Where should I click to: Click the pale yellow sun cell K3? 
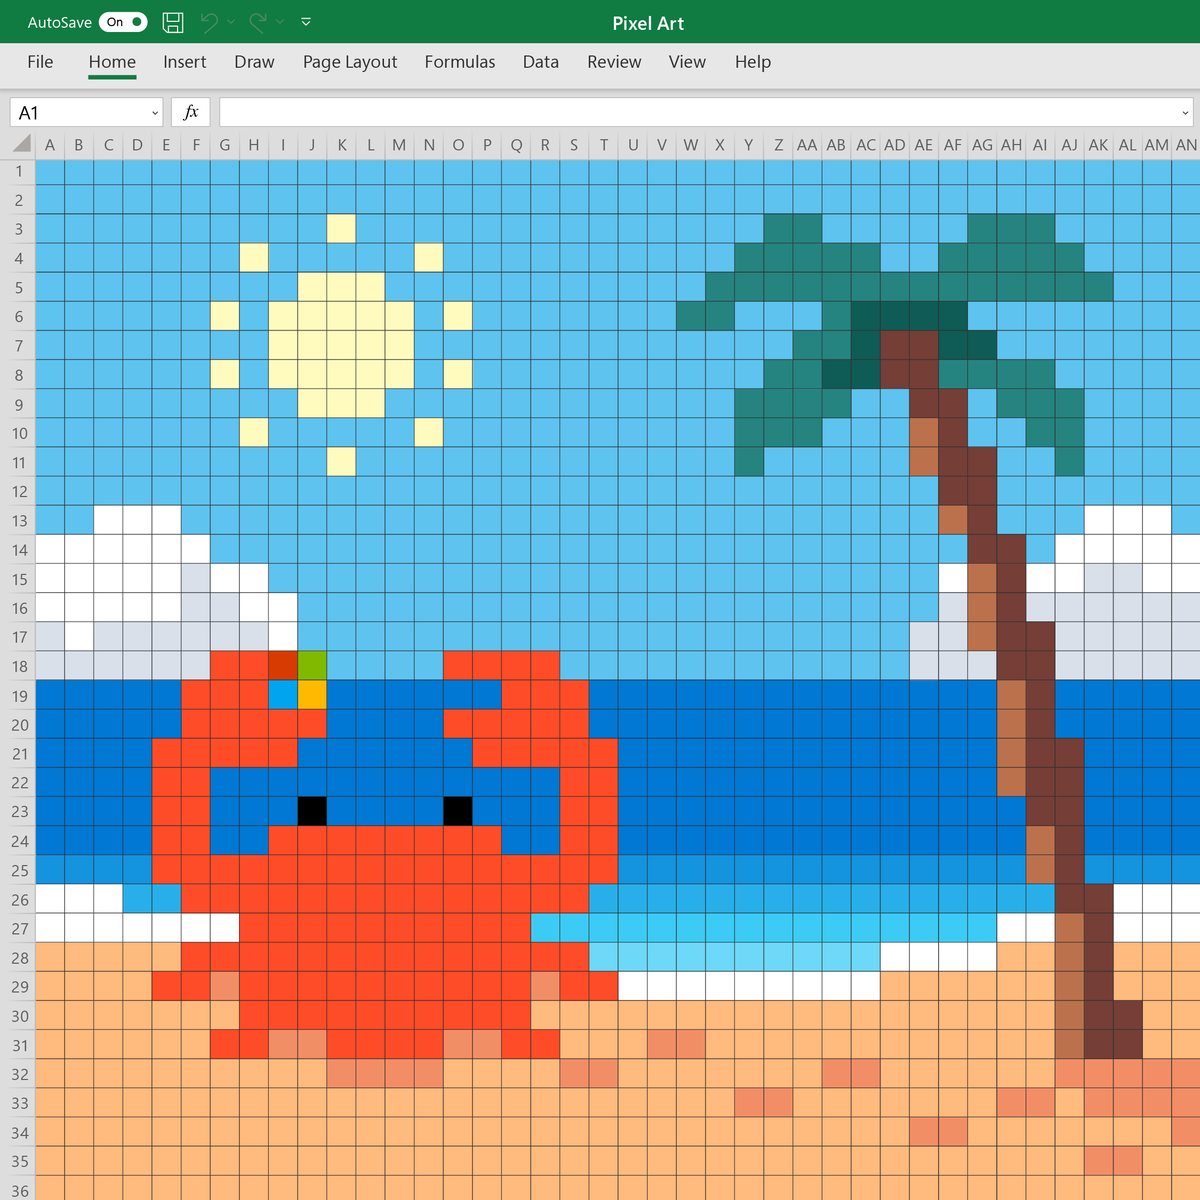(x=341, y=229)
